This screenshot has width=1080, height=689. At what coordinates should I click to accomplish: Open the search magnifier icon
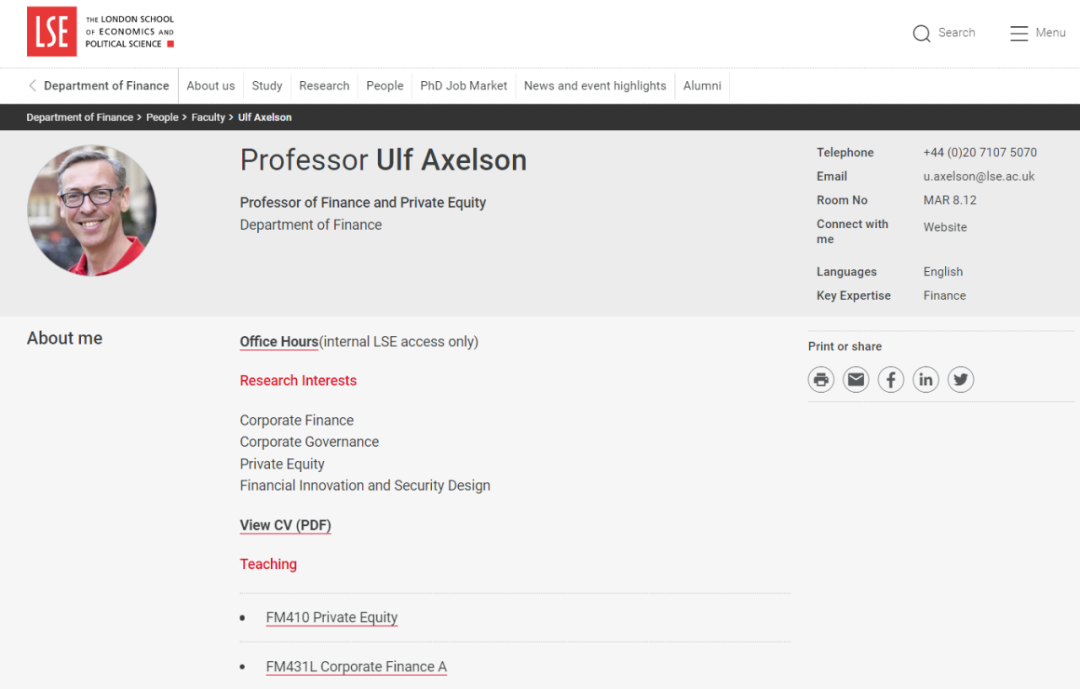pos(921,34)
